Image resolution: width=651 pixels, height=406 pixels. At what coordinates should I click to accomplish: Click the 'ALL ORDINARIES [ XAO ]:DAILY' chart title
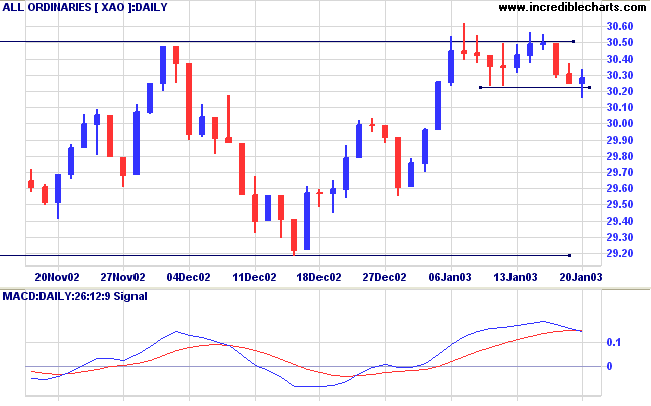click(x=85, y=7)
